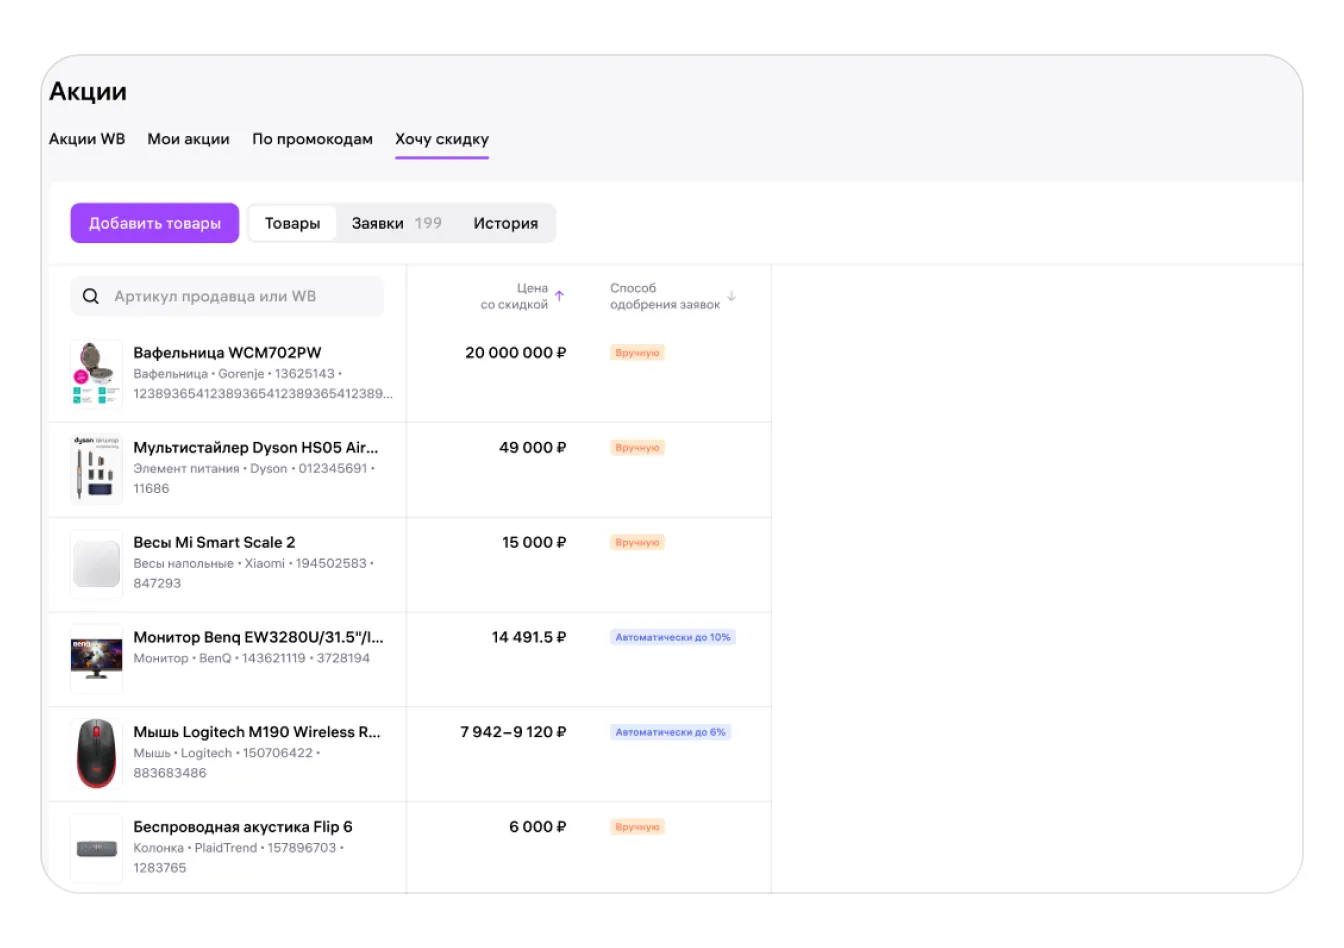
Task: Open the Dyson multistyler product thumbnail
Action: click(x=96, y=468)
